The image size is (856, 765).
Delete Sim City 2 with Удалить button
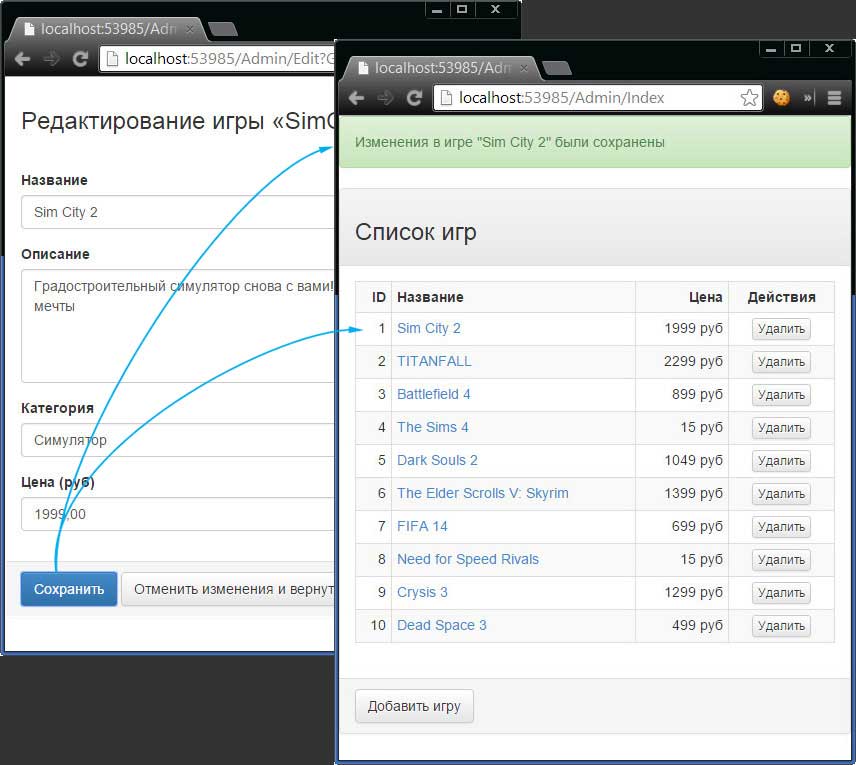(781, 329)
